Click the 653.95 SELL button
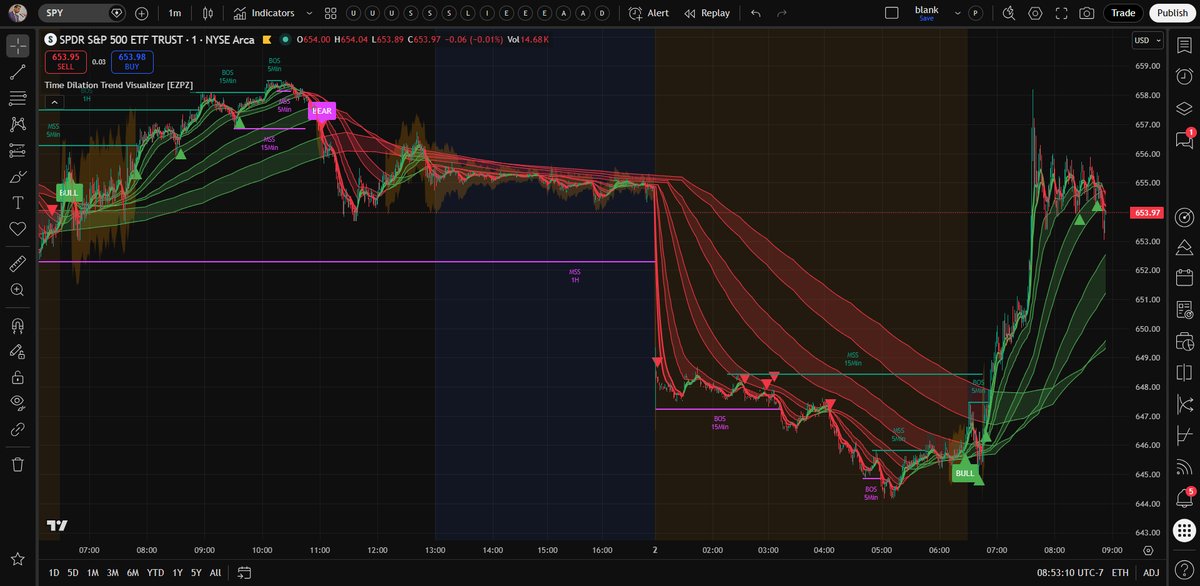Viewport: 1200px width, 586px height. 66,61
